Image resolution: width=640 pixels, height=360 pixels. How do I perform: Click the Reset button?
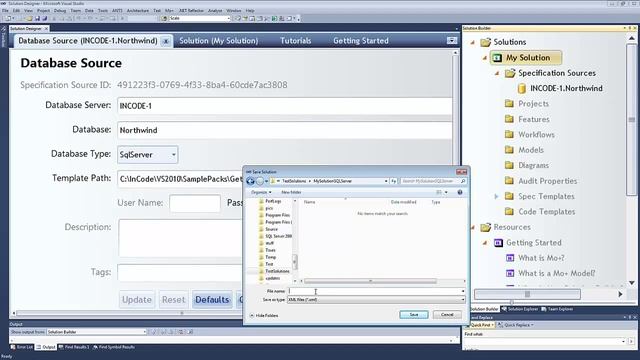[x=173, y=300]
